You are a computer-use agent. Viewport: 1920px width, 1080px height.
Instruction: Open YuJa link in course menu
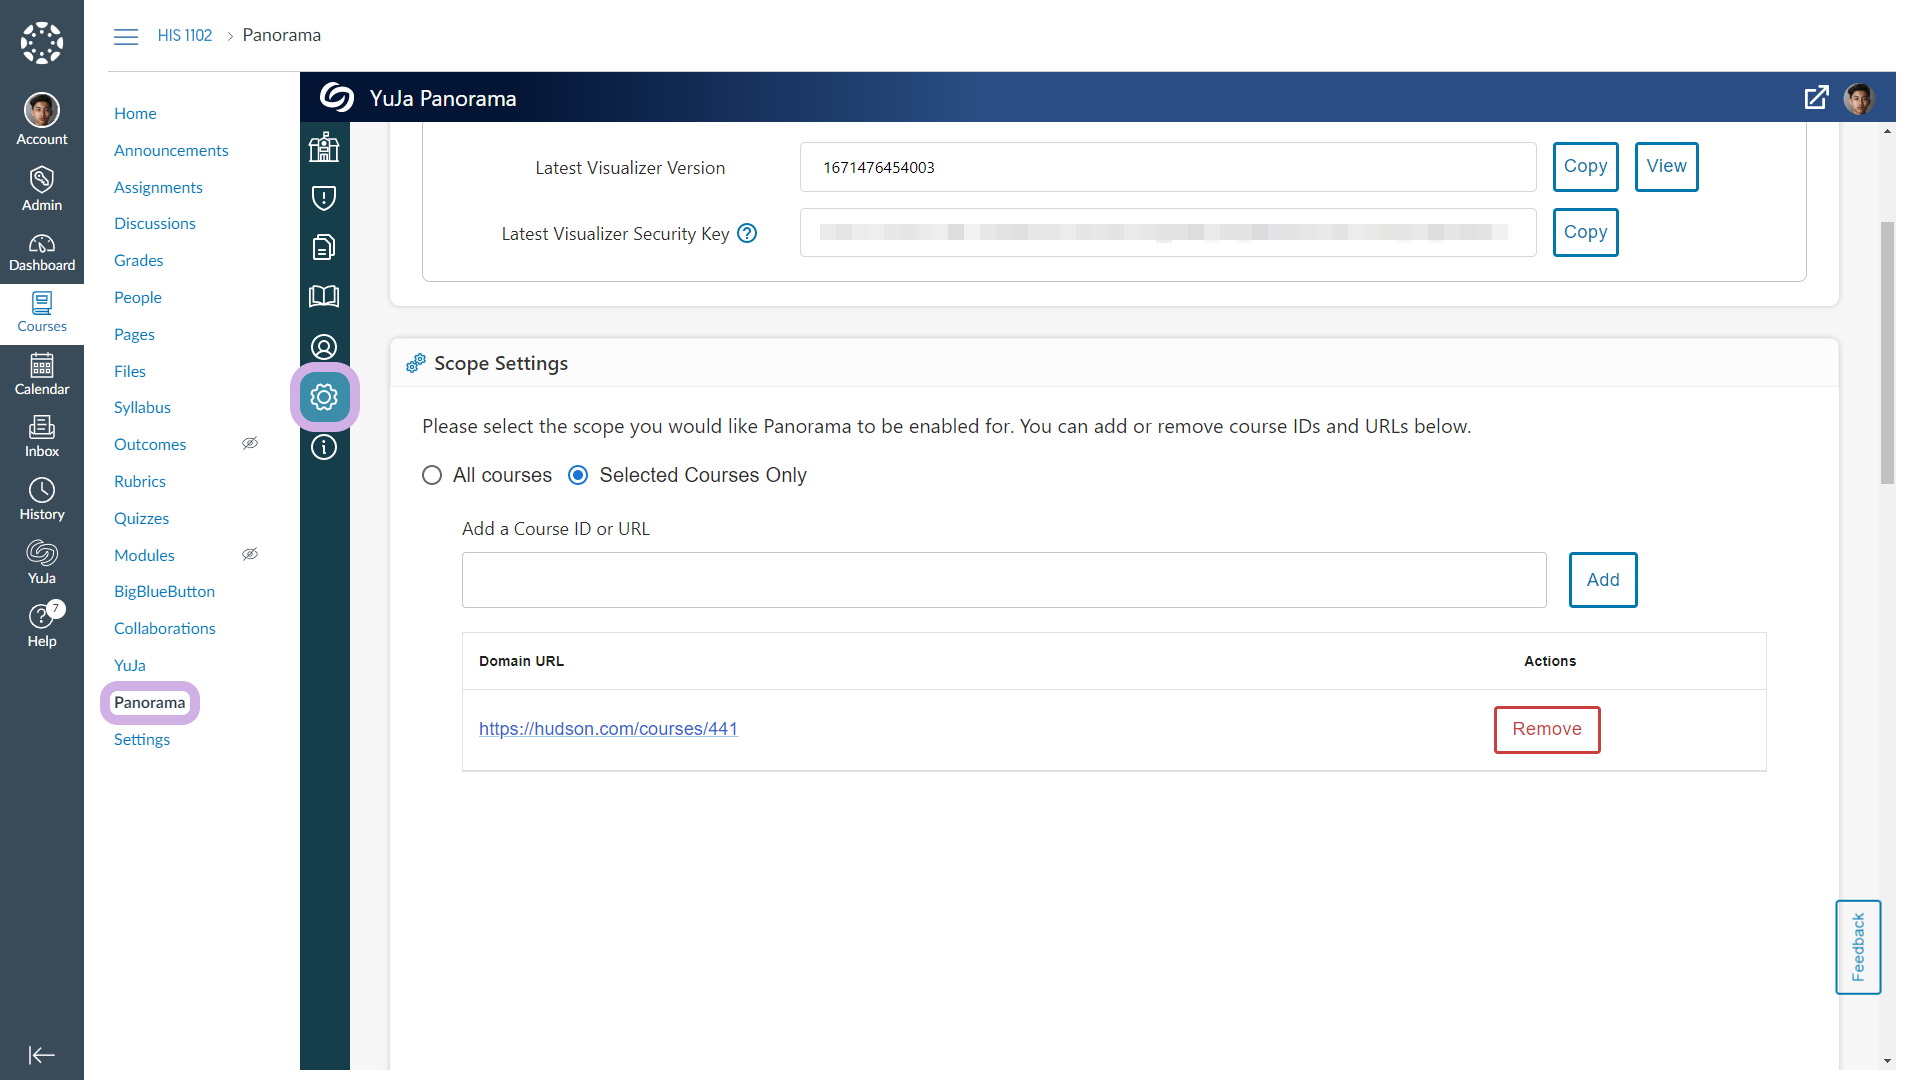(130, 665)
